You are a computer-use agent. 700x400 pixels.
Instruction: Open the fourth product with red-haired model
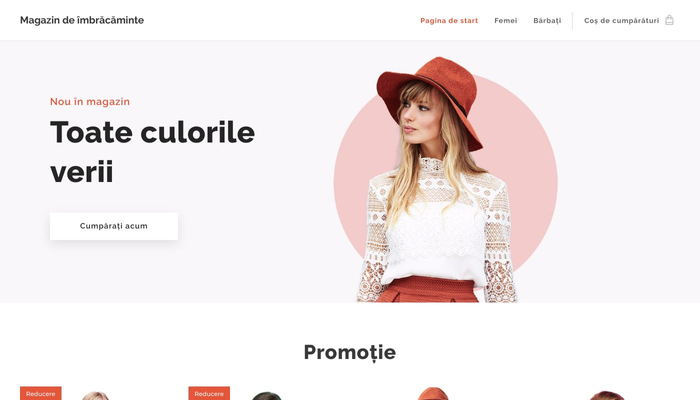(x=606, y=396)
